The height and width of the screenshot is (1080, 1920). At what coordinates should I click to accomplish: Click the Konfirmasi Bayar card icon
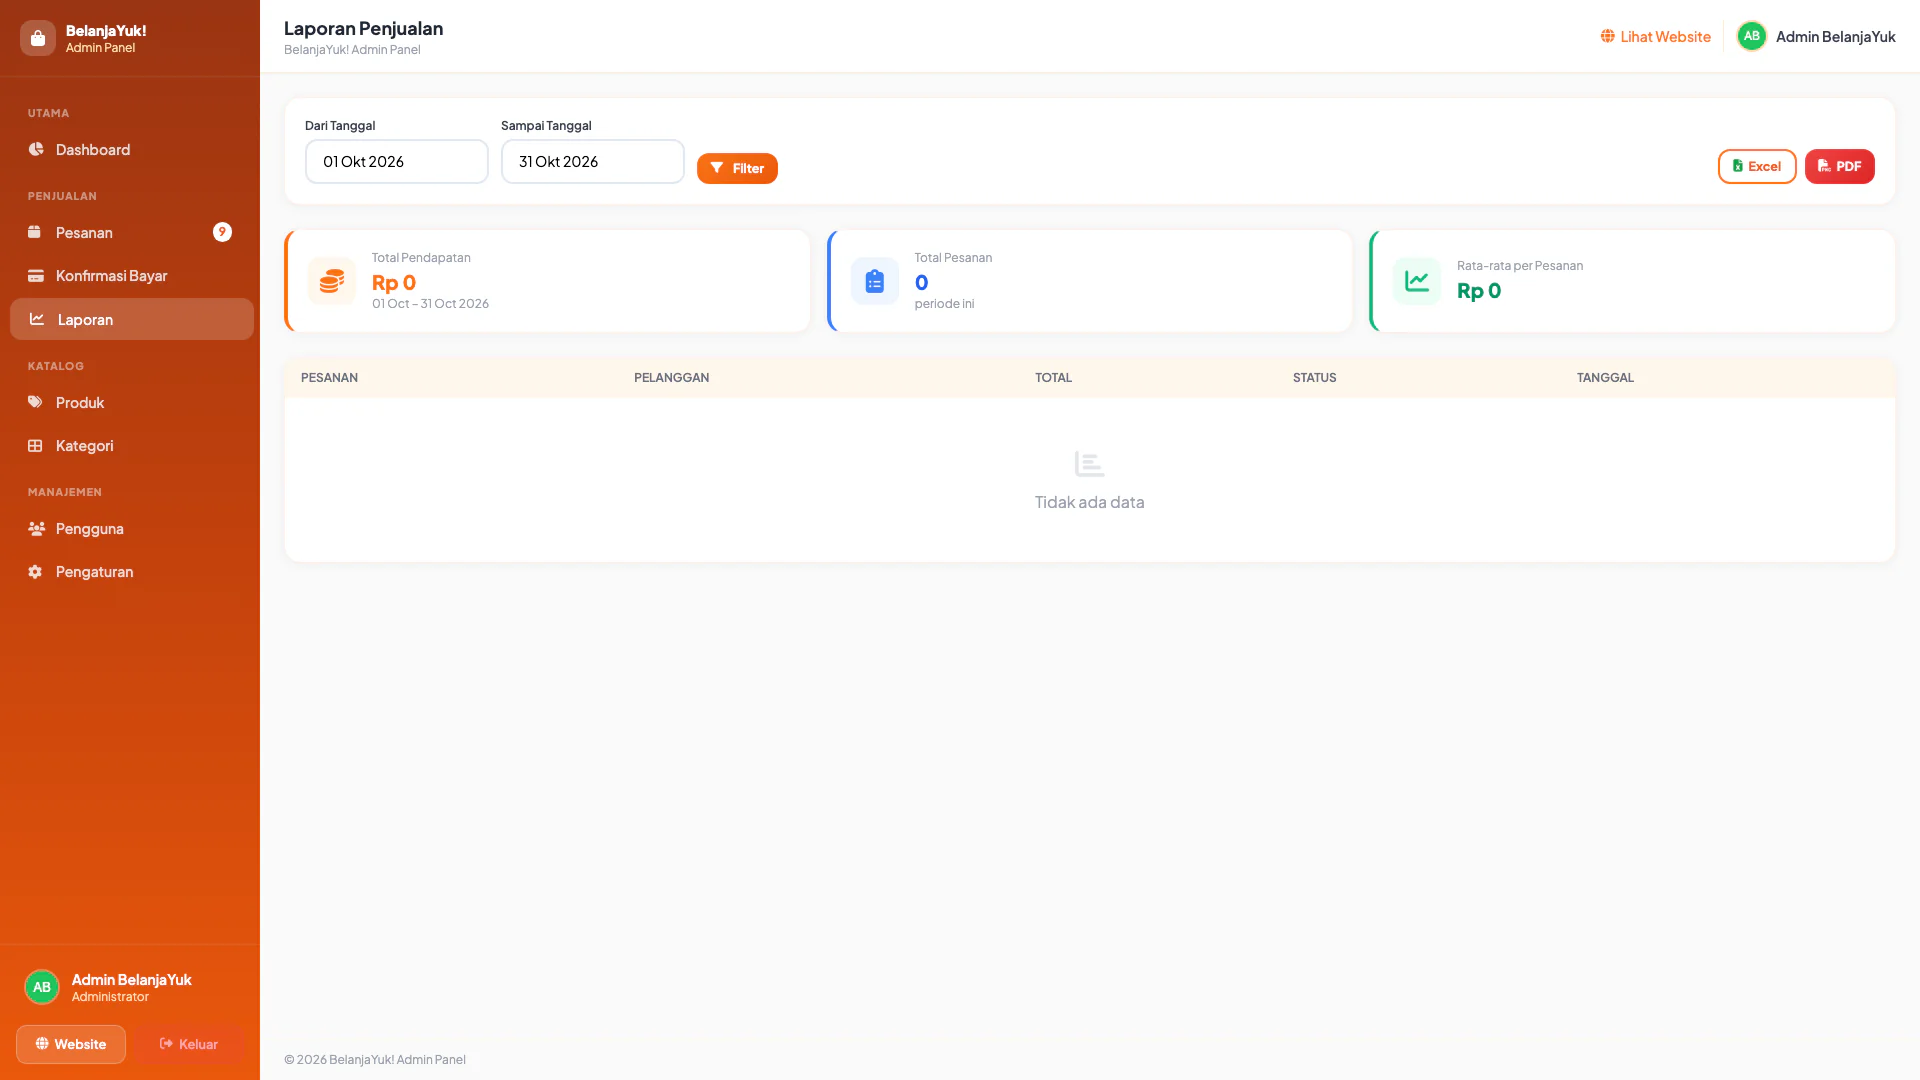(36, 275)
